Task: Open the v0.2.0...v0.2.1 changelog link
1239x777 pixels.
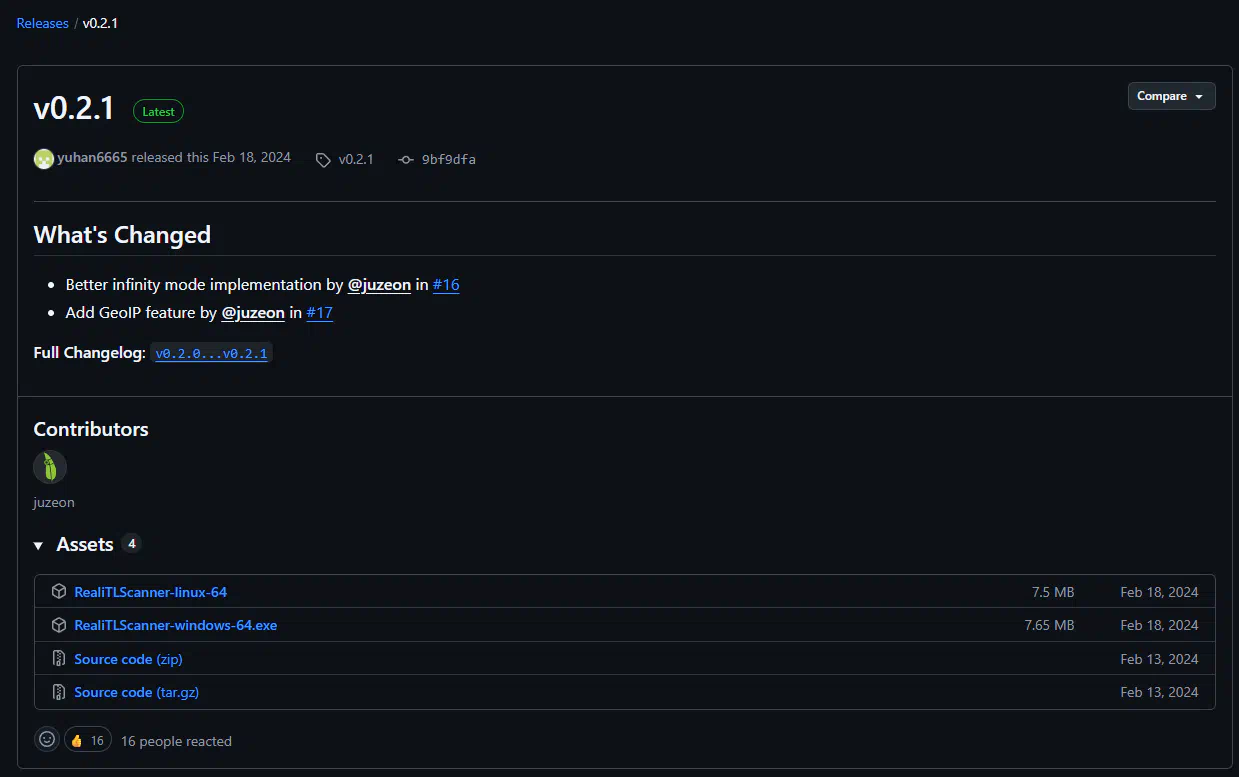Action: [211, 354]
